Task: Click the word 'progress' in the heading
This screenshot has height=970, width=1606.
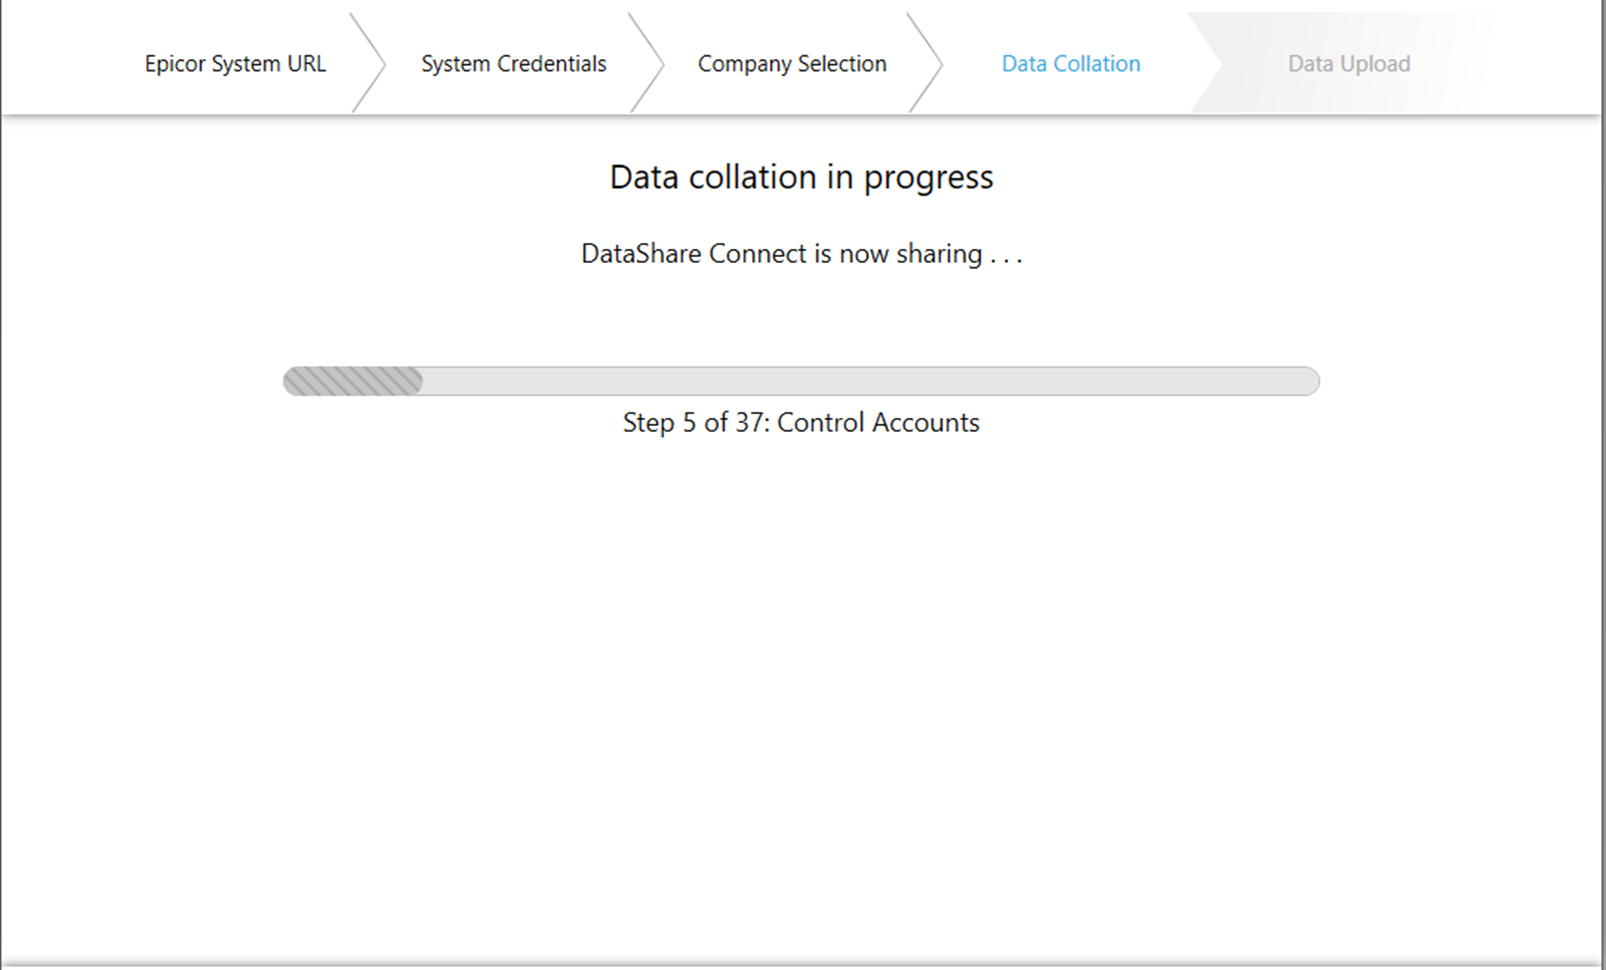Action: click(x=928, y=178)
